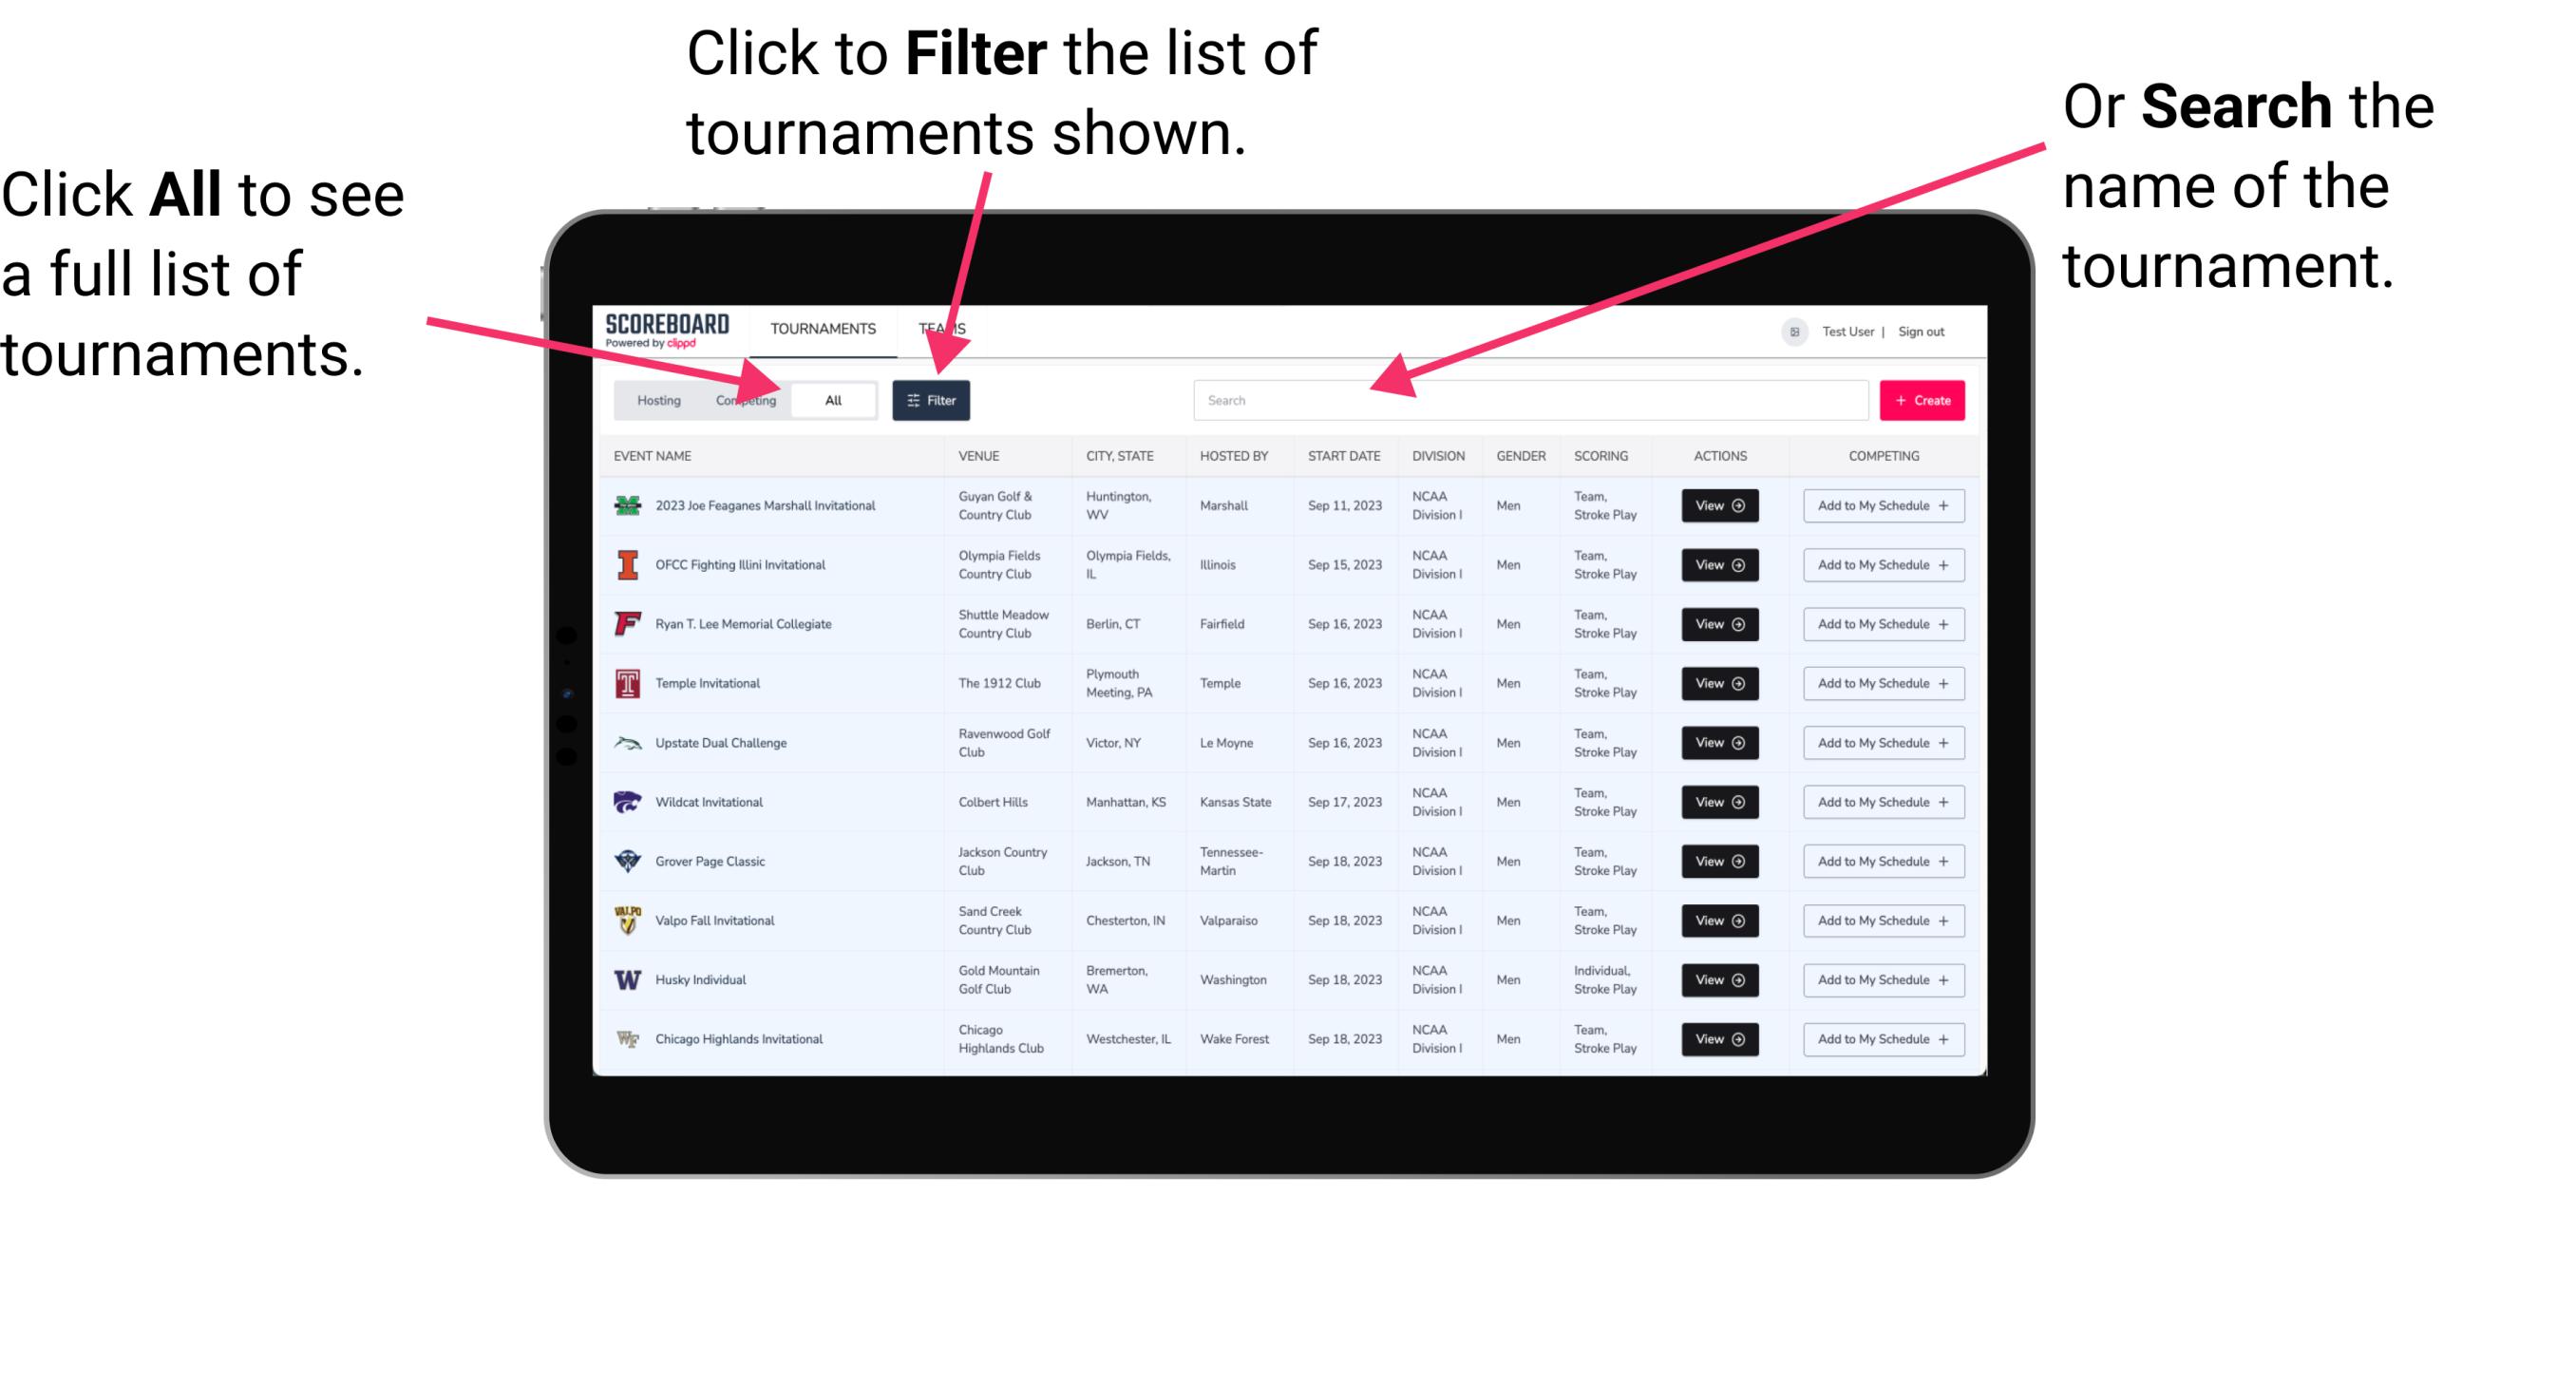This screenshot has height=1386, width=2576.
Task: Open Filter options panel
Action: 935,399
